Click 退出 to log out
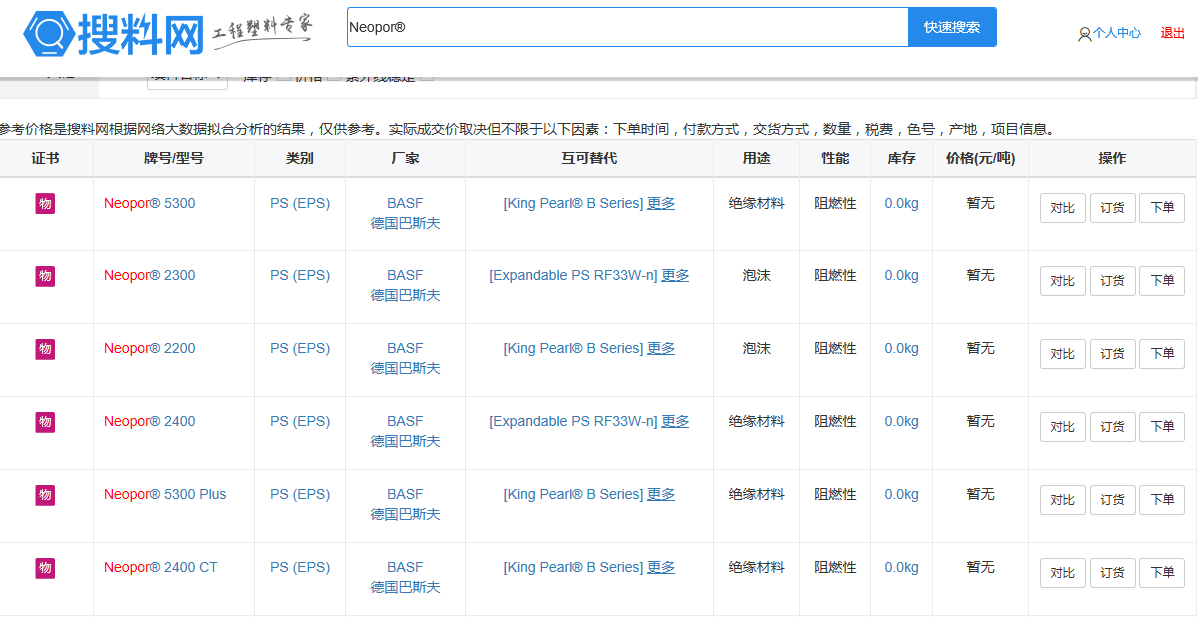The width and height of the screenshot is (1198, 617). 1172,33
